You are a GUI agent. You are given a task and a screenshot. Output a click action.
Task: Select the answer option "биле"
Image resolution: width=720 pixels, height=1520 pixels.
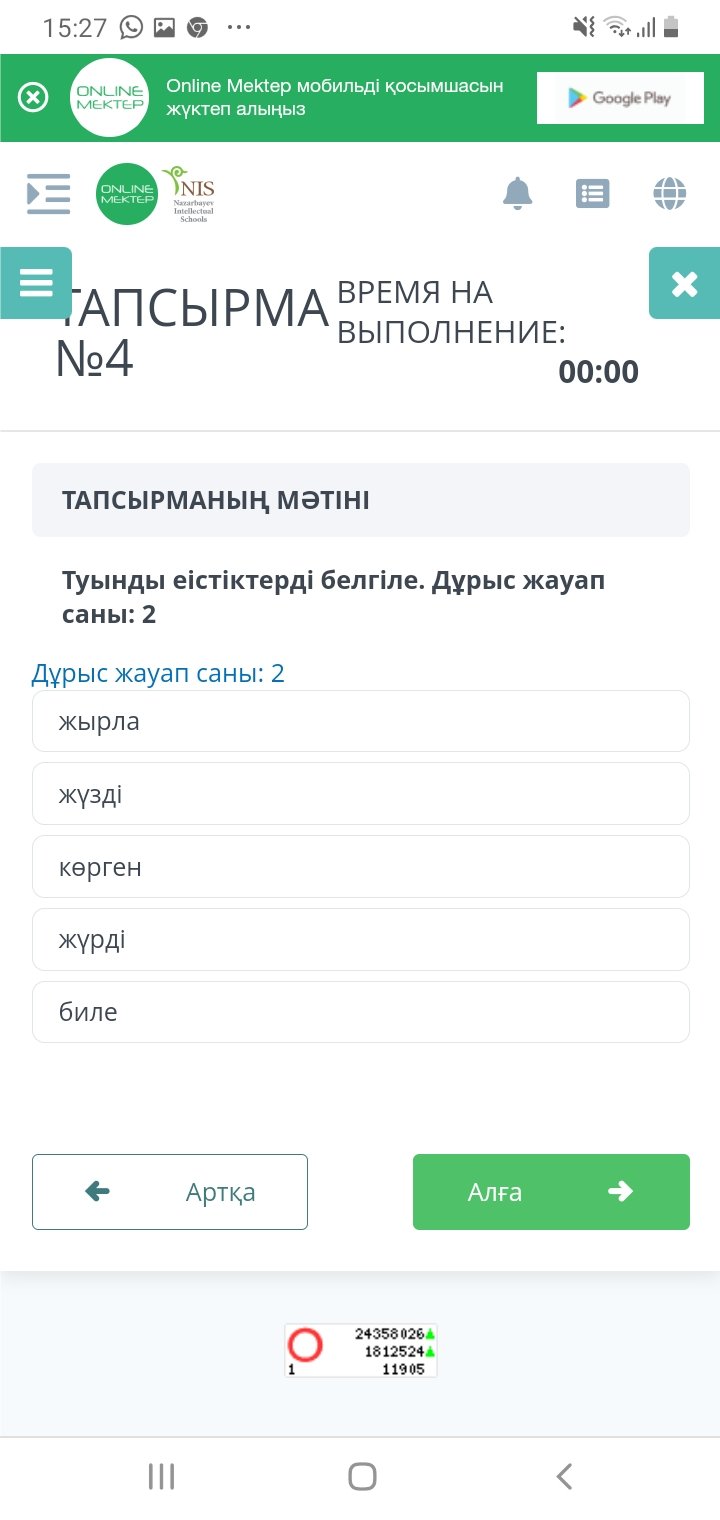point(361,1012)
